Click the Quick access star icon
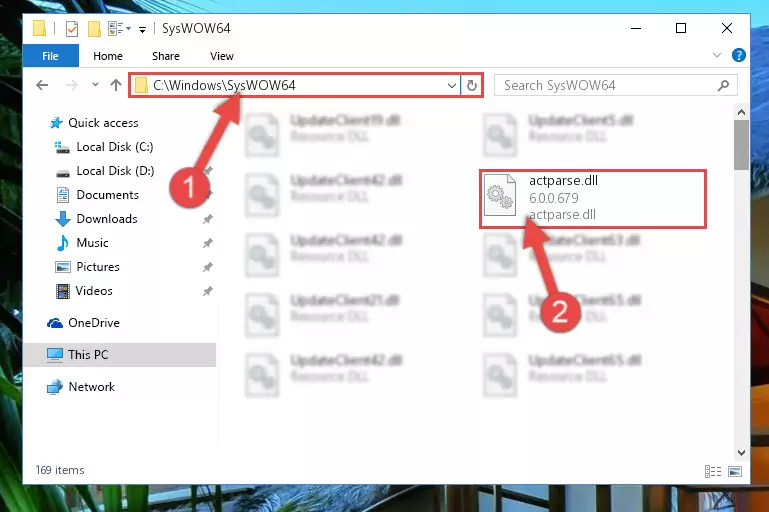Viewport: 769px width, 512px height. (x=56, y=123)
